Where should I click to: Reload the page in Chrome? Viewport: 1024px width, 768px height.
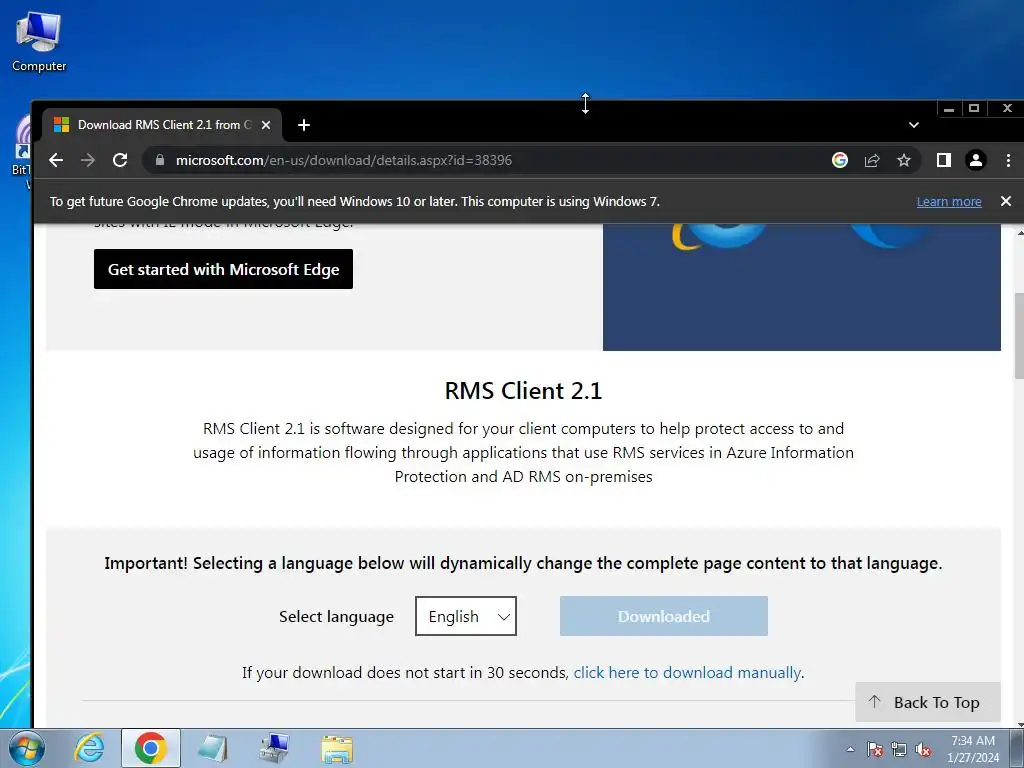point(120,160)
